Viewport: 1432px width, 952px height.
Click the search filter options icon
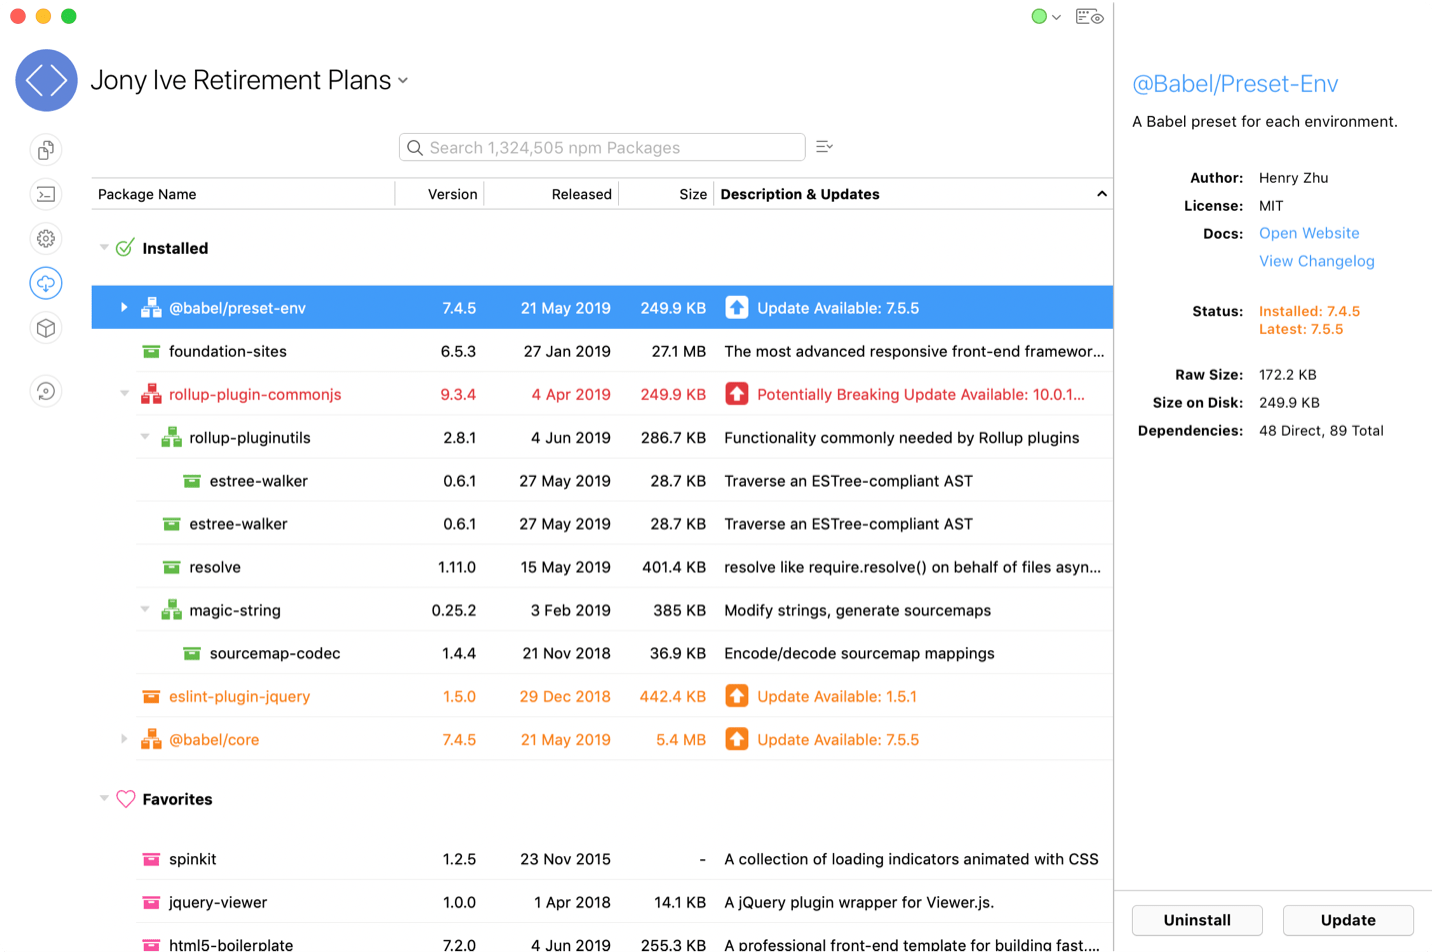[x=824, y=147]
